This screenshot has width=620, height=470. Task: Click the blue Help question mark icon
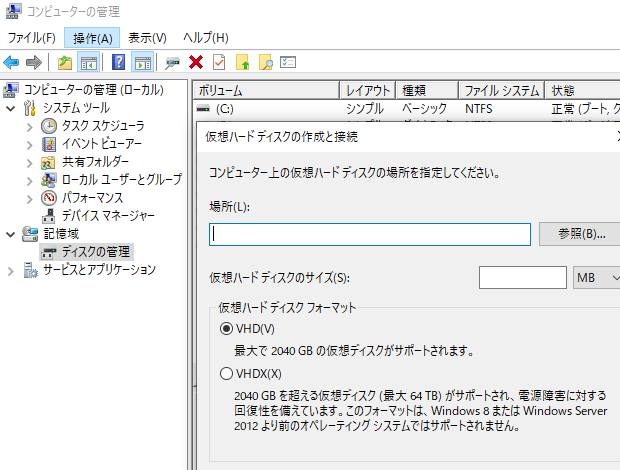118,63
